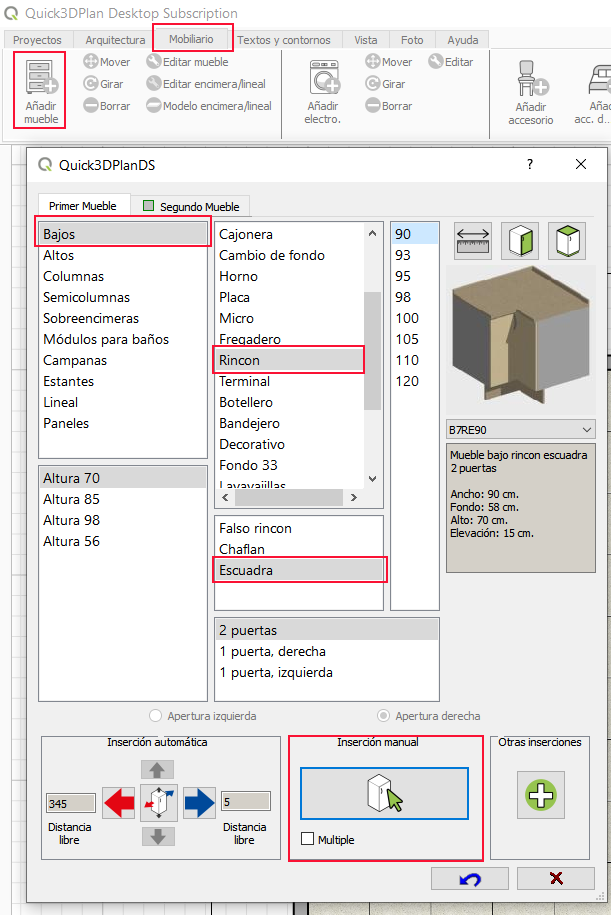Open the Ayuda tab
Image resolution: width=611 pixels, height=915 pixels.
coord(463,40)
